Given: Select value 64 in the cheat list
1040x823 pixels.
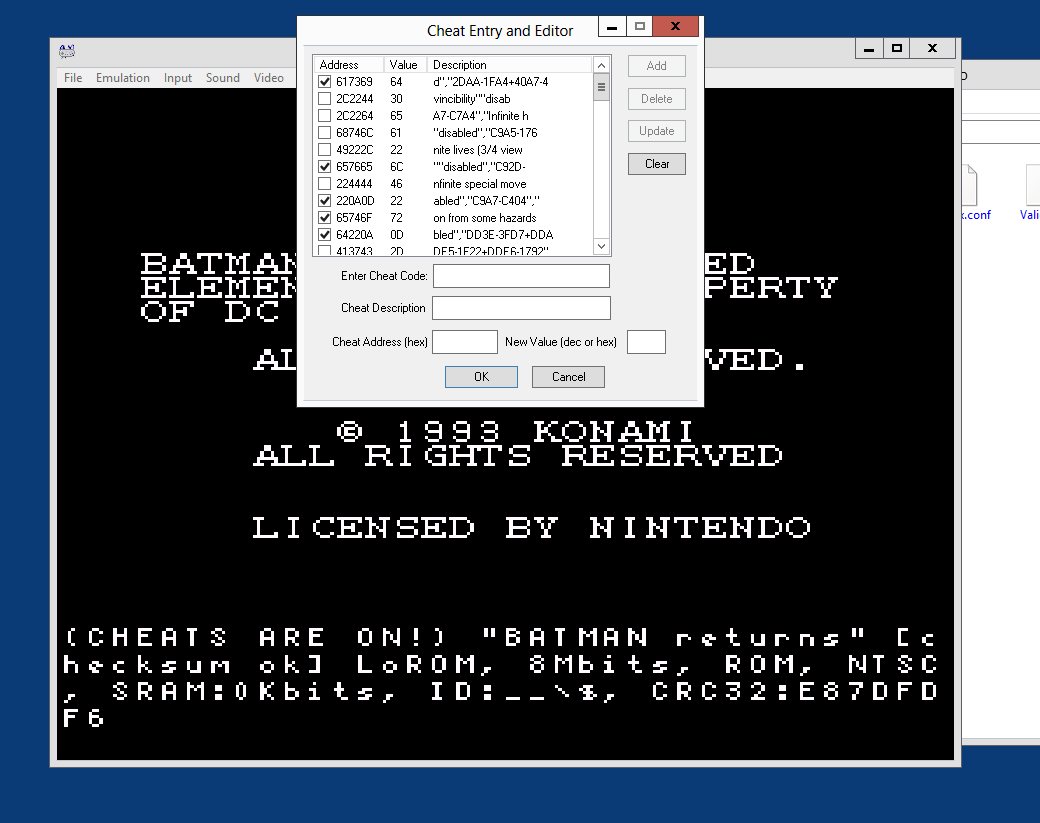Looking at the screenshot, I should [x=396, y=82].
